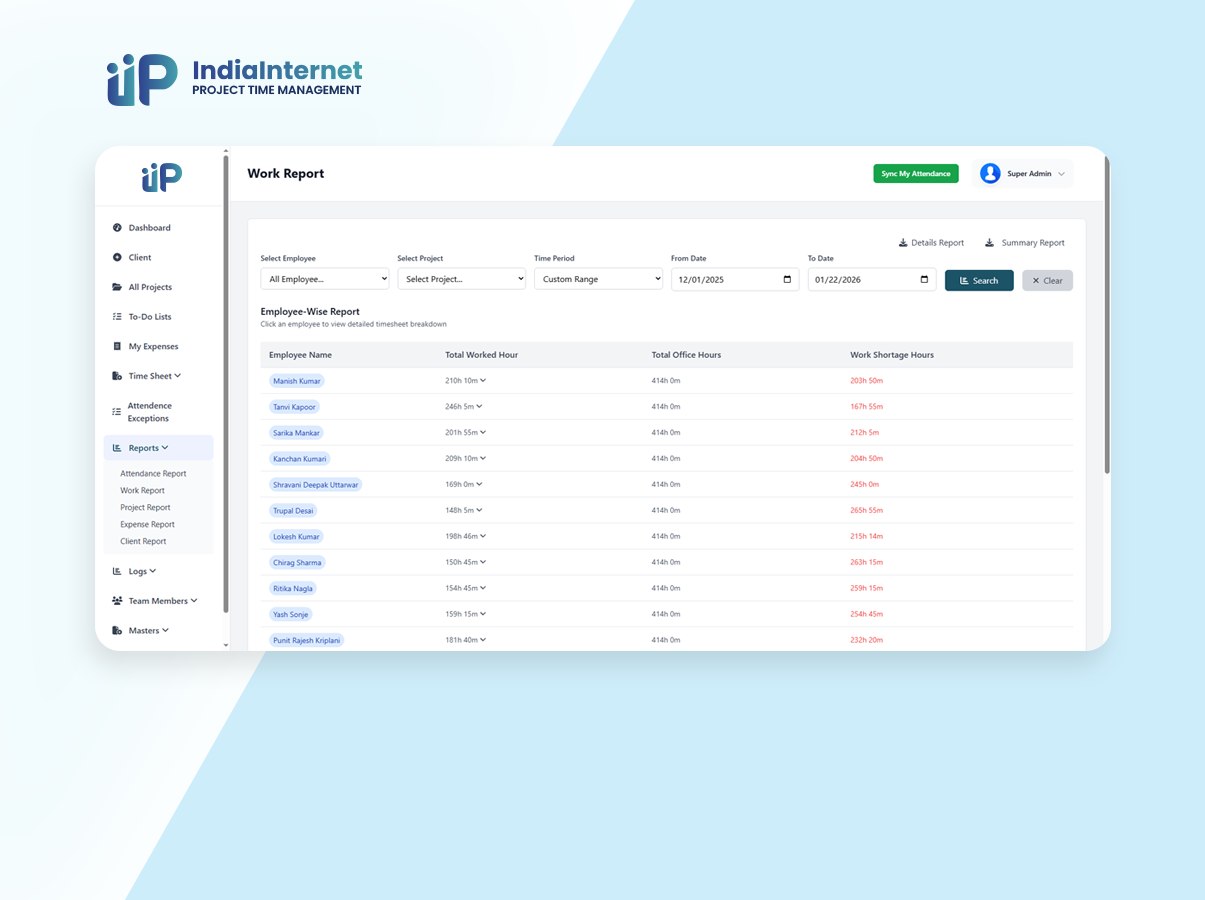Click the Dashboard icon in sidebar
The width and height of the screenshot is (1205, 900).
(x=117, y=228)
